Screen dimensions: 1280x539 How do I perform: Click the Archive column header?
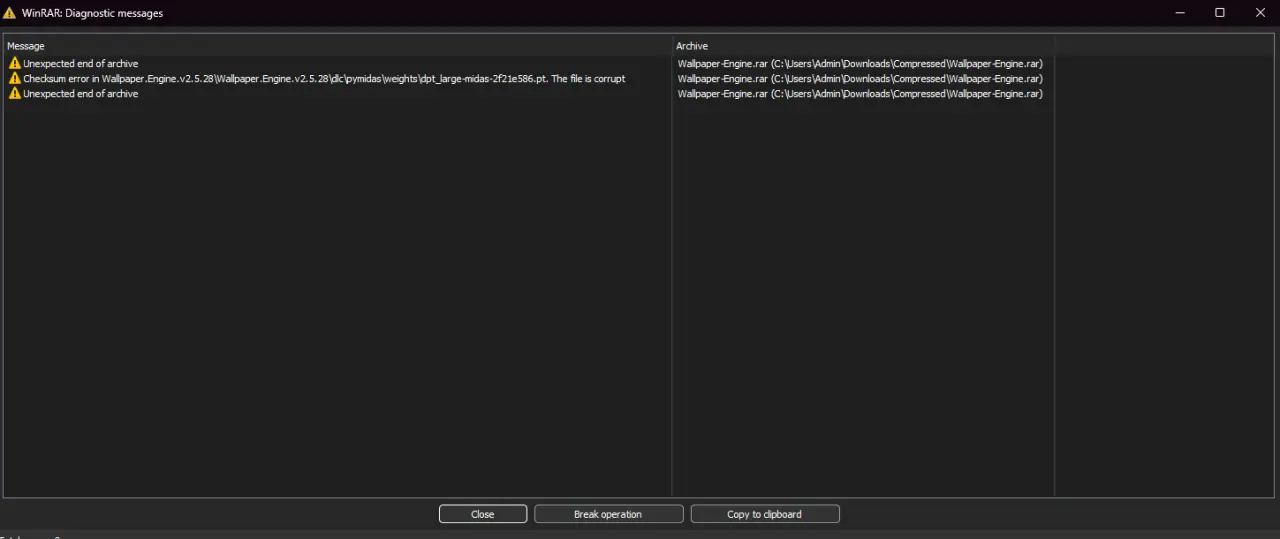pos(864,46)
